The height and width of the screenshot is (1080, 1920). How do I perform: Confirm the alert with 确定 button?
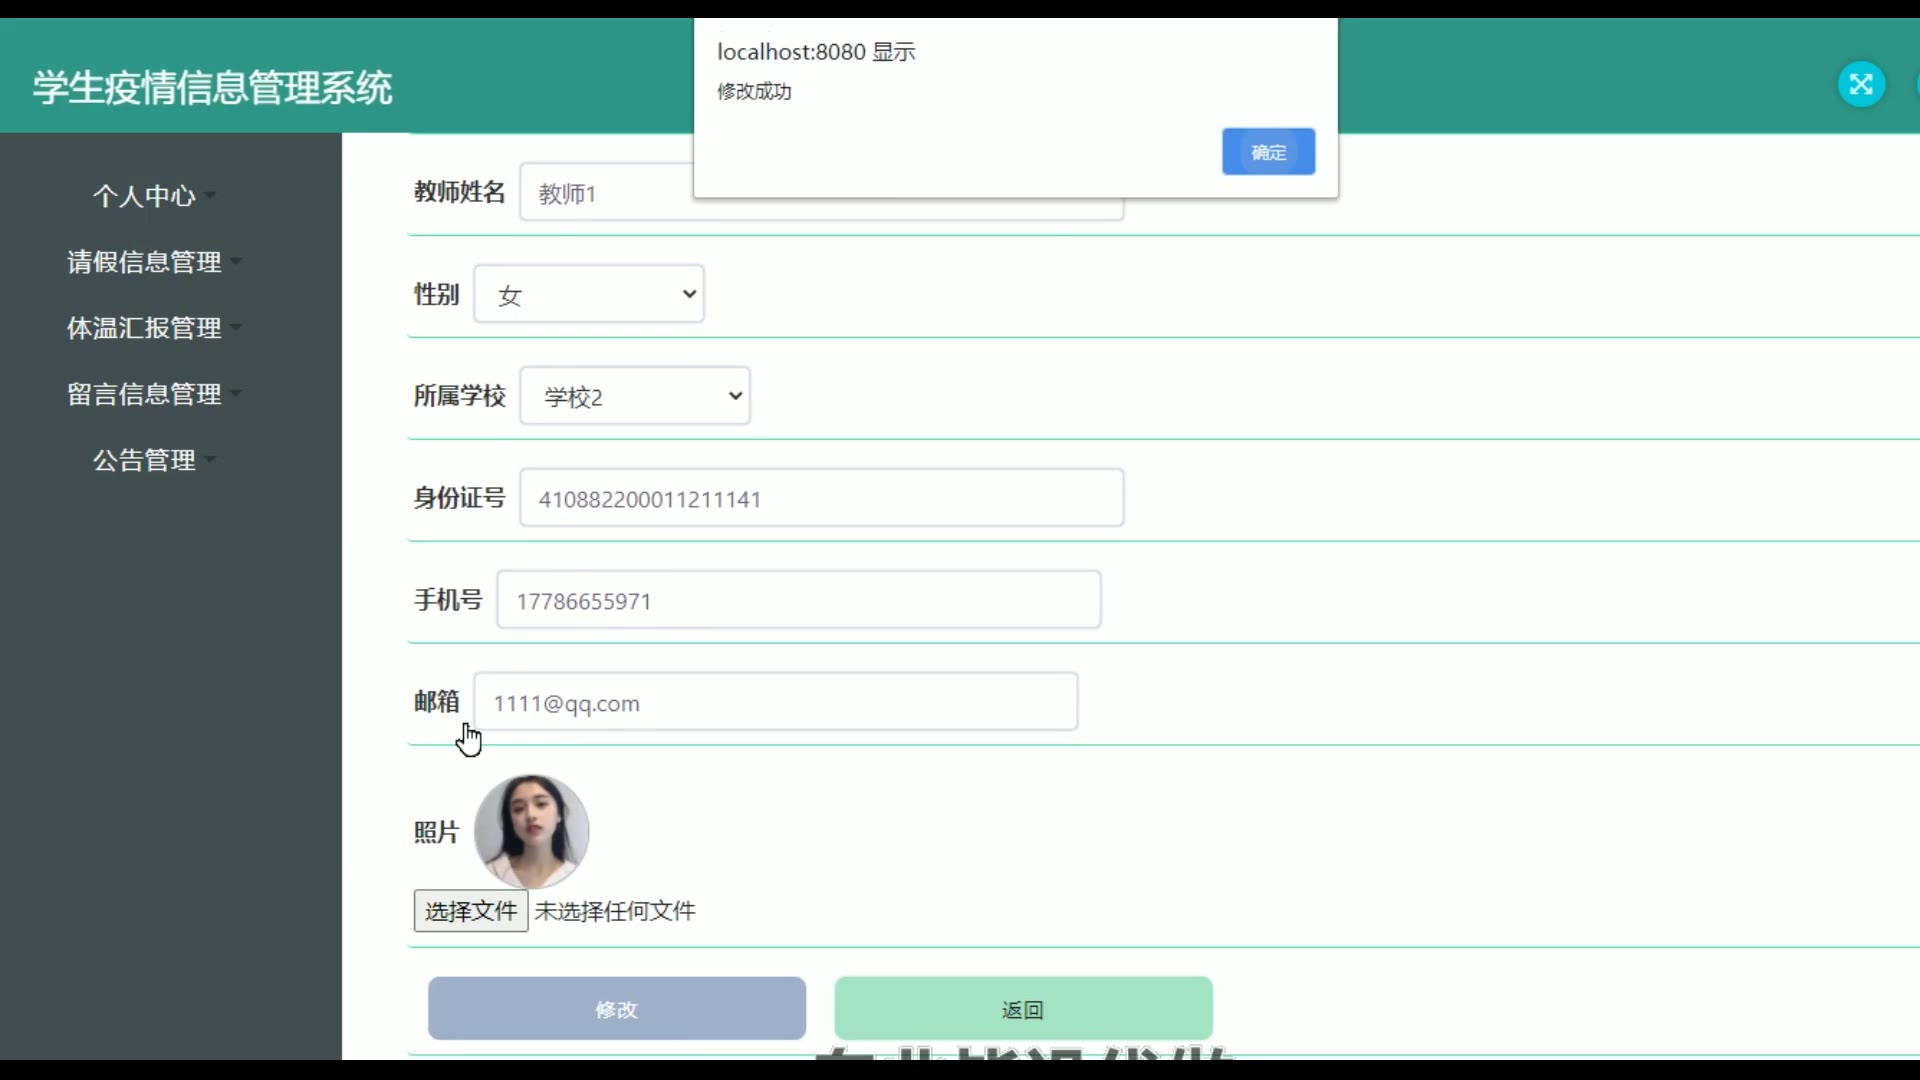point(1268,152)
